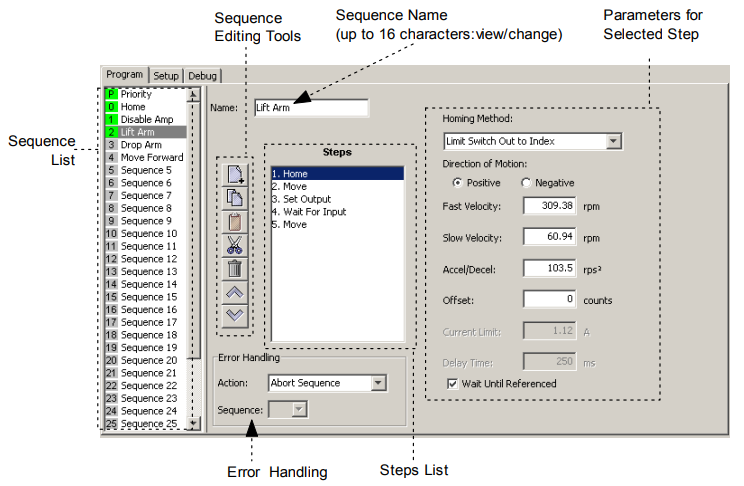744x486 pixels.
Task: Select Sequence 16 in the list
Action: coord(146,309)
